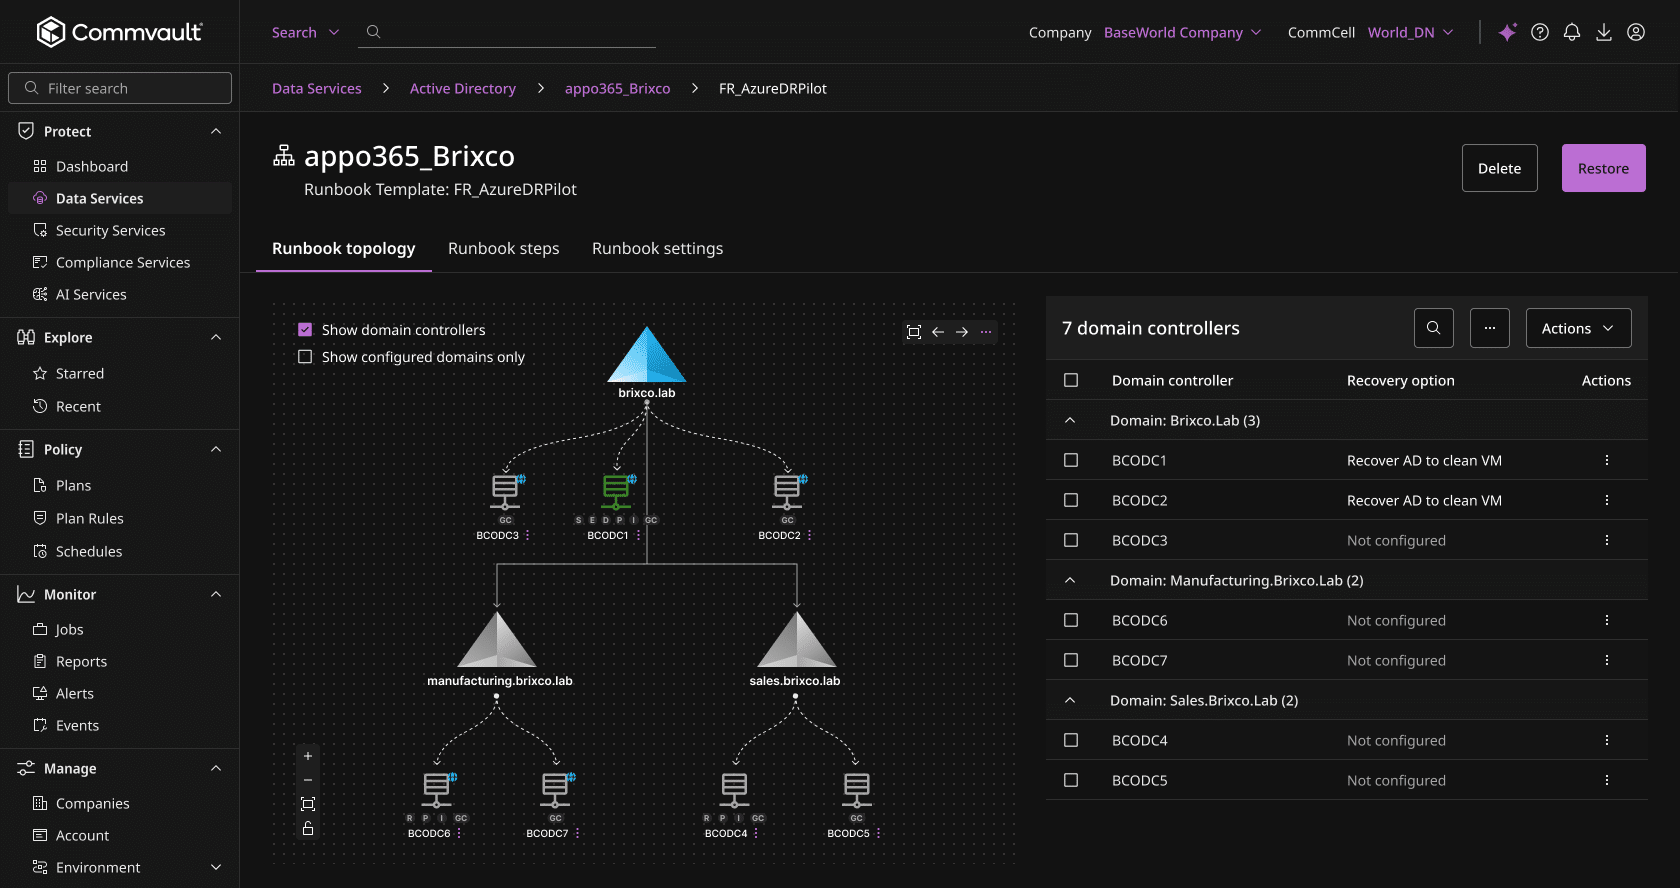Open the help question mark icon
This screenshot has height=888, width=1680.
pos(1540,32)
